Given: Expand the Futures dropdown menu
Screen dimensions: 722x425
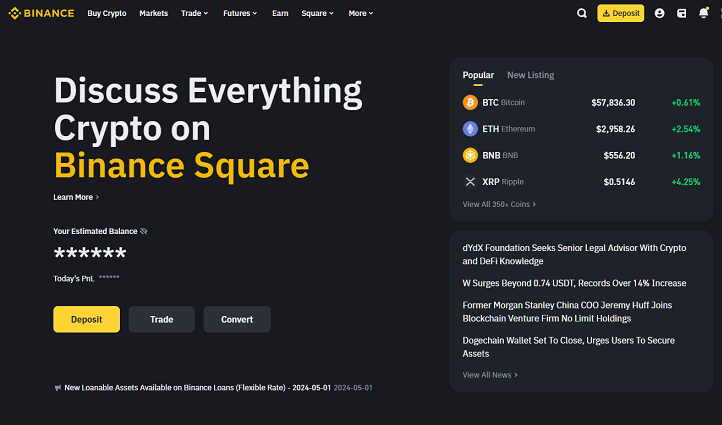Looking at the screenshot, I should click(x=240, y=13).
